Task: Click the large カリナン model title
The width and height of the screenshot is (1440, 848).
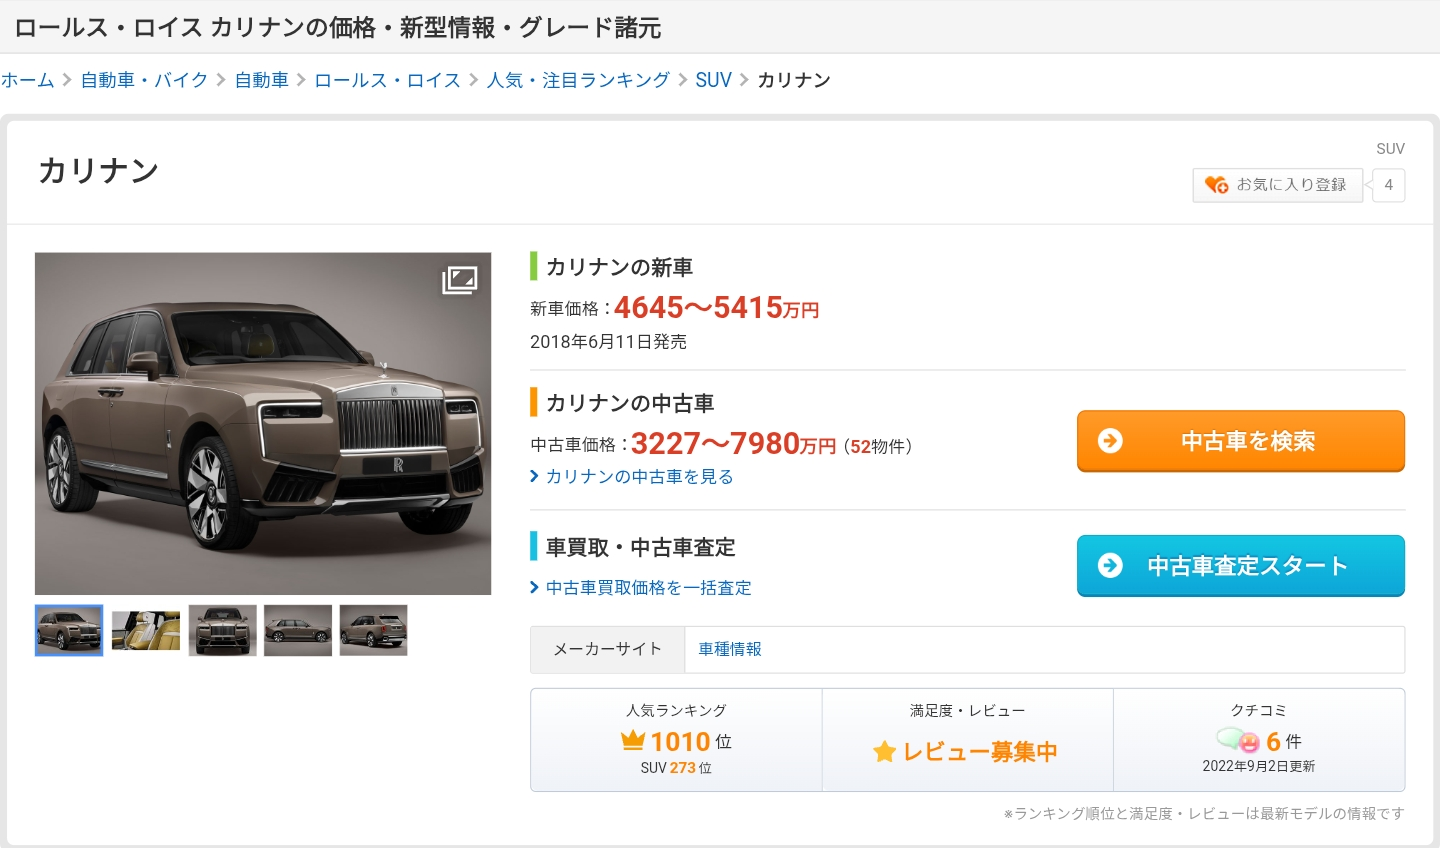Action: [98, 171]
